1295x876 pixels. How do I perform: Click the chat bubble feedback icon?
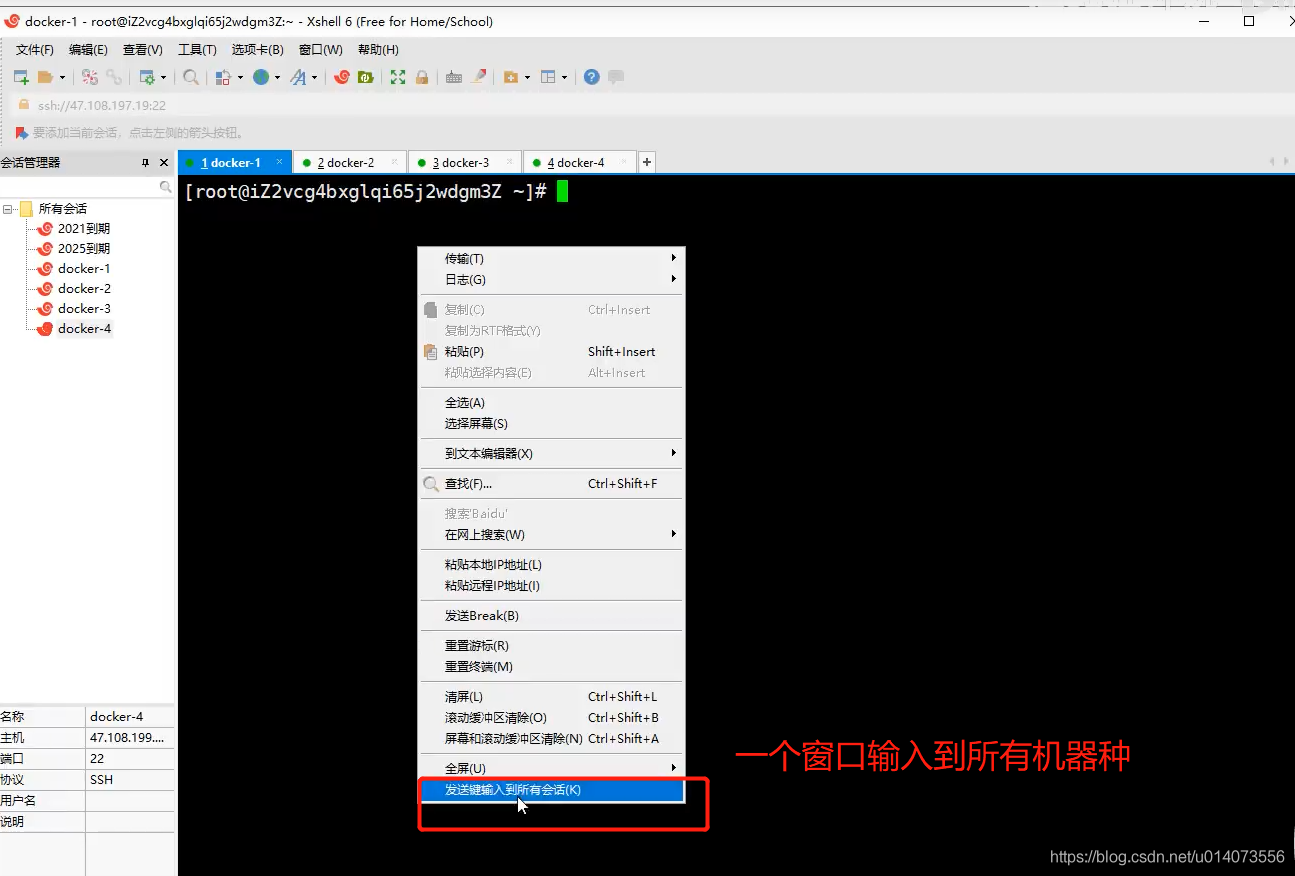coord(616,77)
